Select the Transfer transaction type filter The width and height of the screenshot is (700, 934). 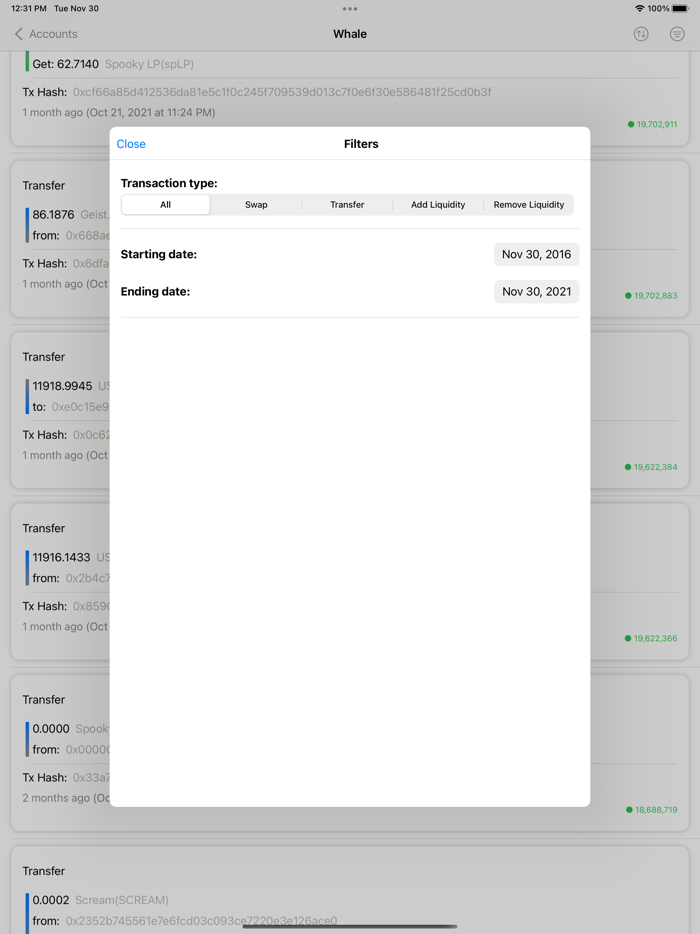347,205
